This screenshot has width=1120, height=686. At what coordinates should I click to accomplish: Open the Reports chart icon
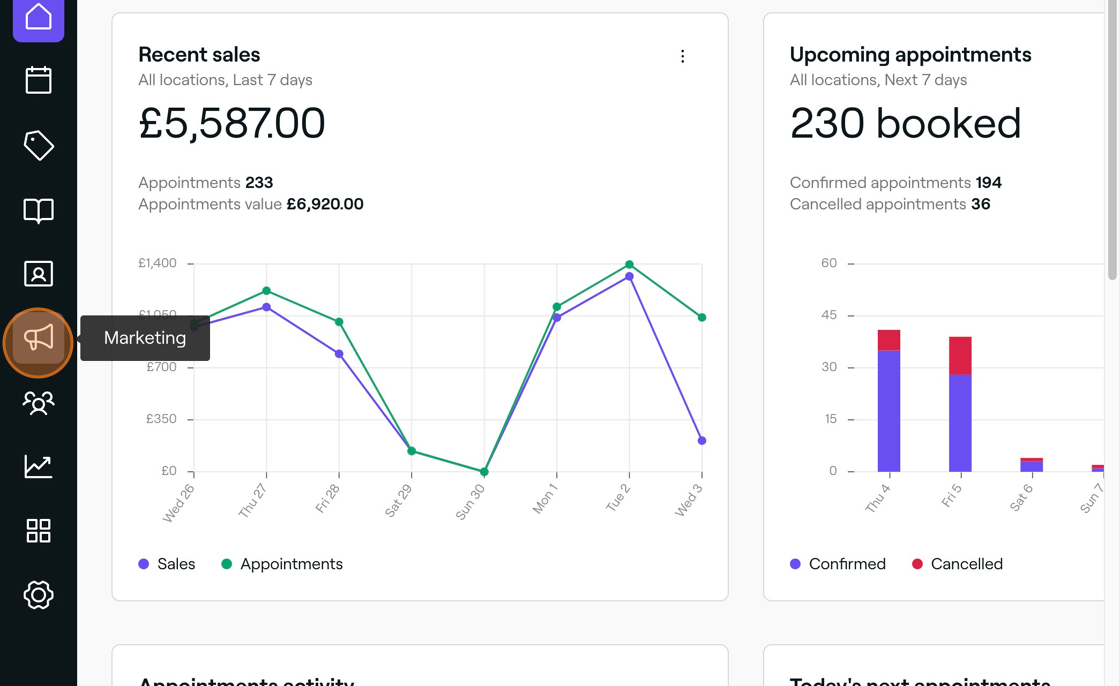[39, 467]
